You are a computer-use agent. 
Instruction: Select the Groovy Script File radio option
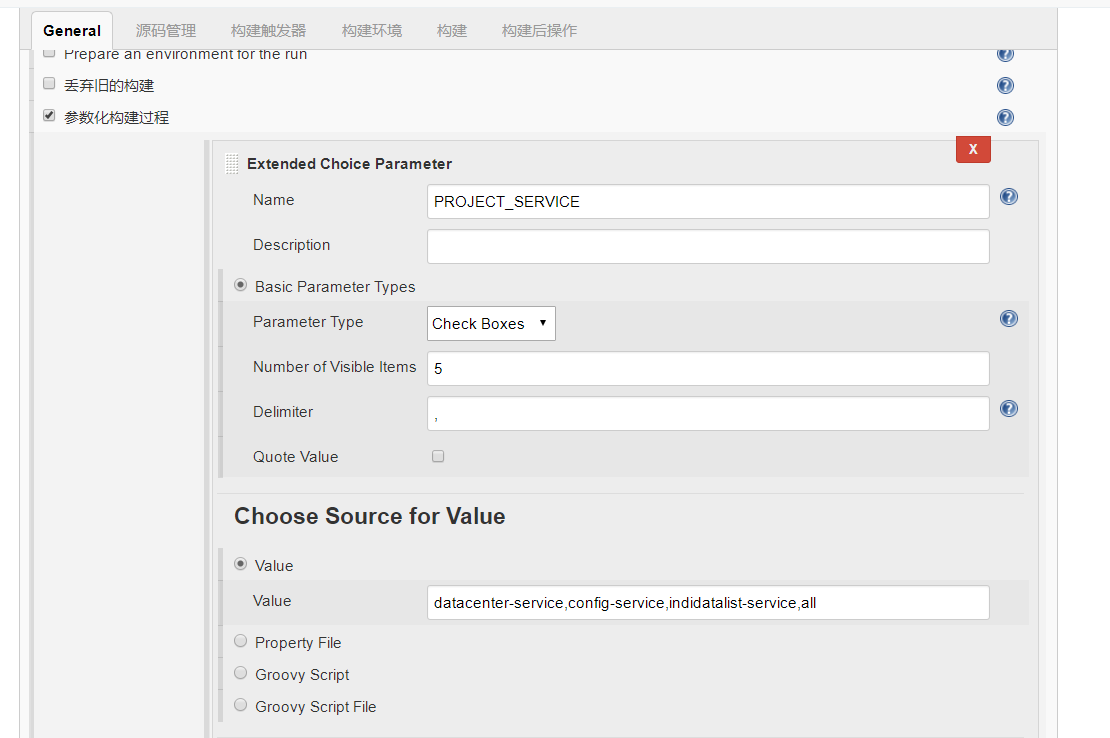pyautogui.click(x=241, y=705)
